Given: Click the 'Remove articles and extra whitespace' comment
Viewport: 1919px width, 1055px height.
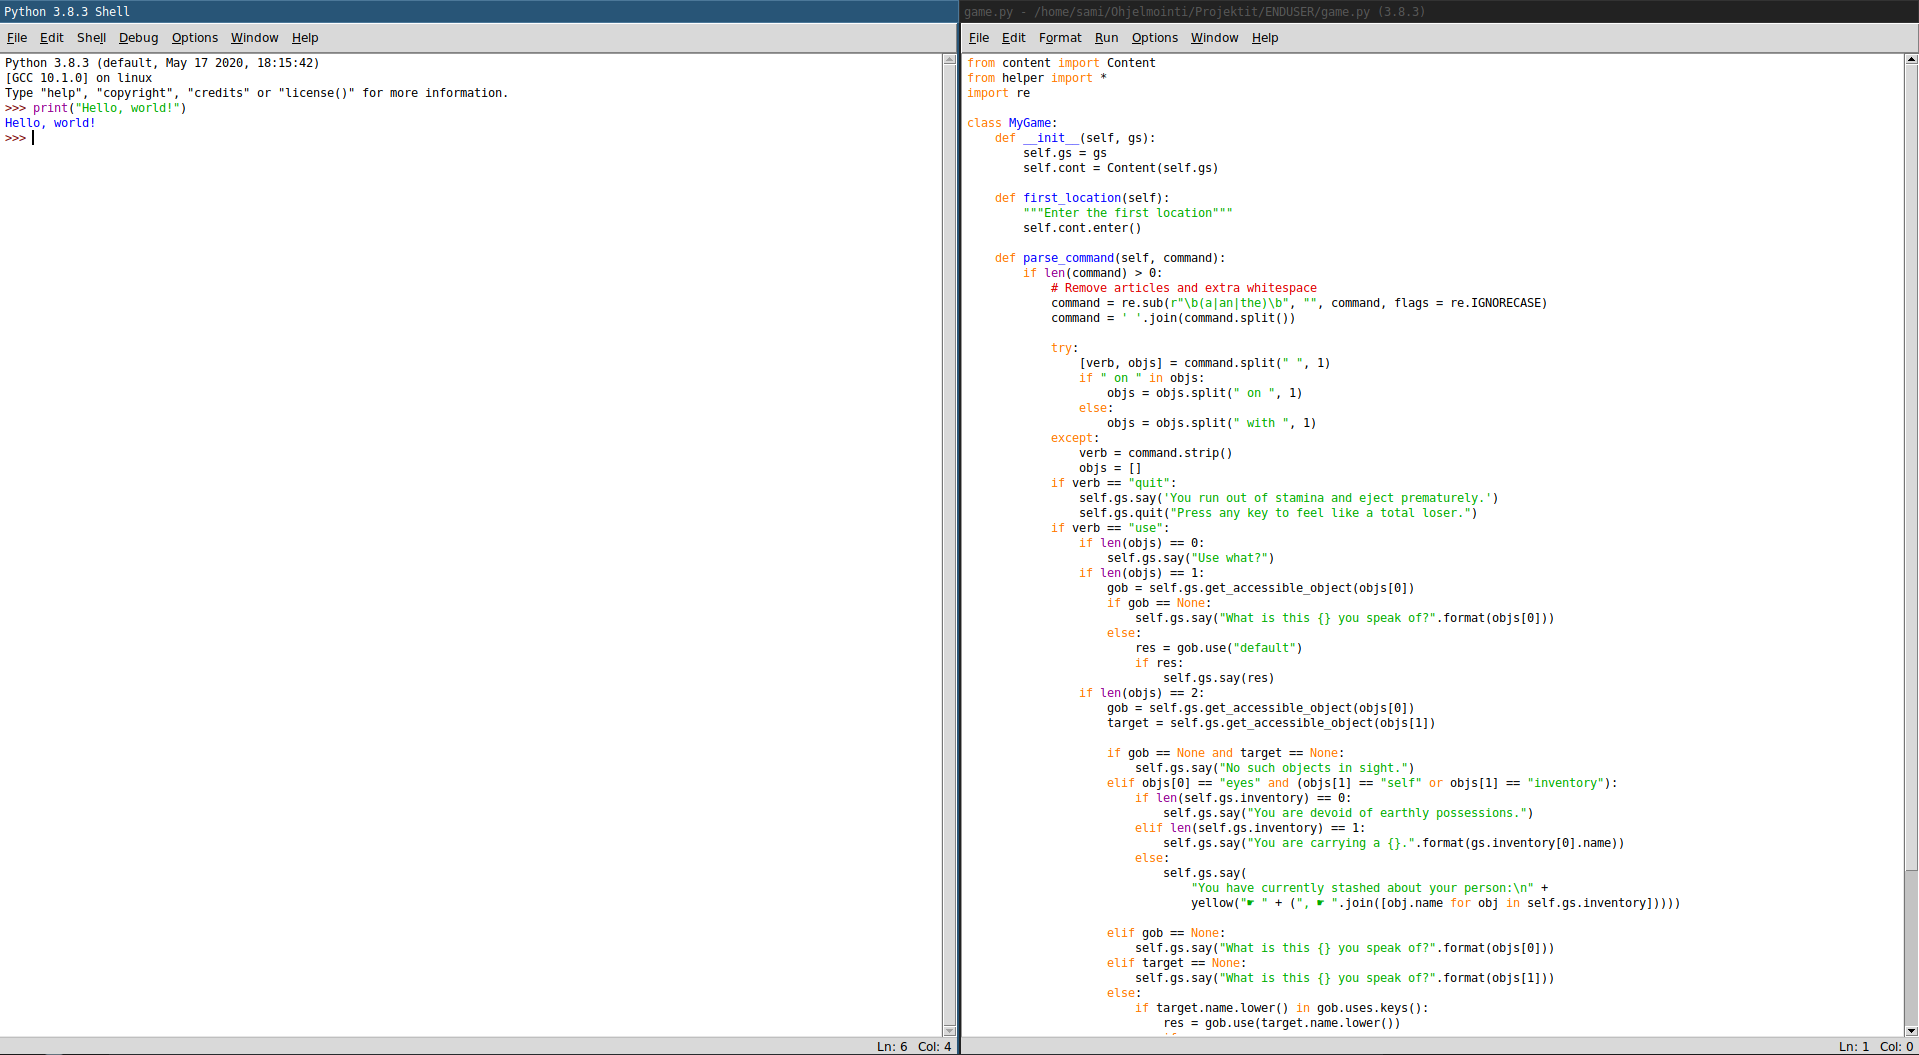Looking at the screenshot, I should pos(1184,288).
